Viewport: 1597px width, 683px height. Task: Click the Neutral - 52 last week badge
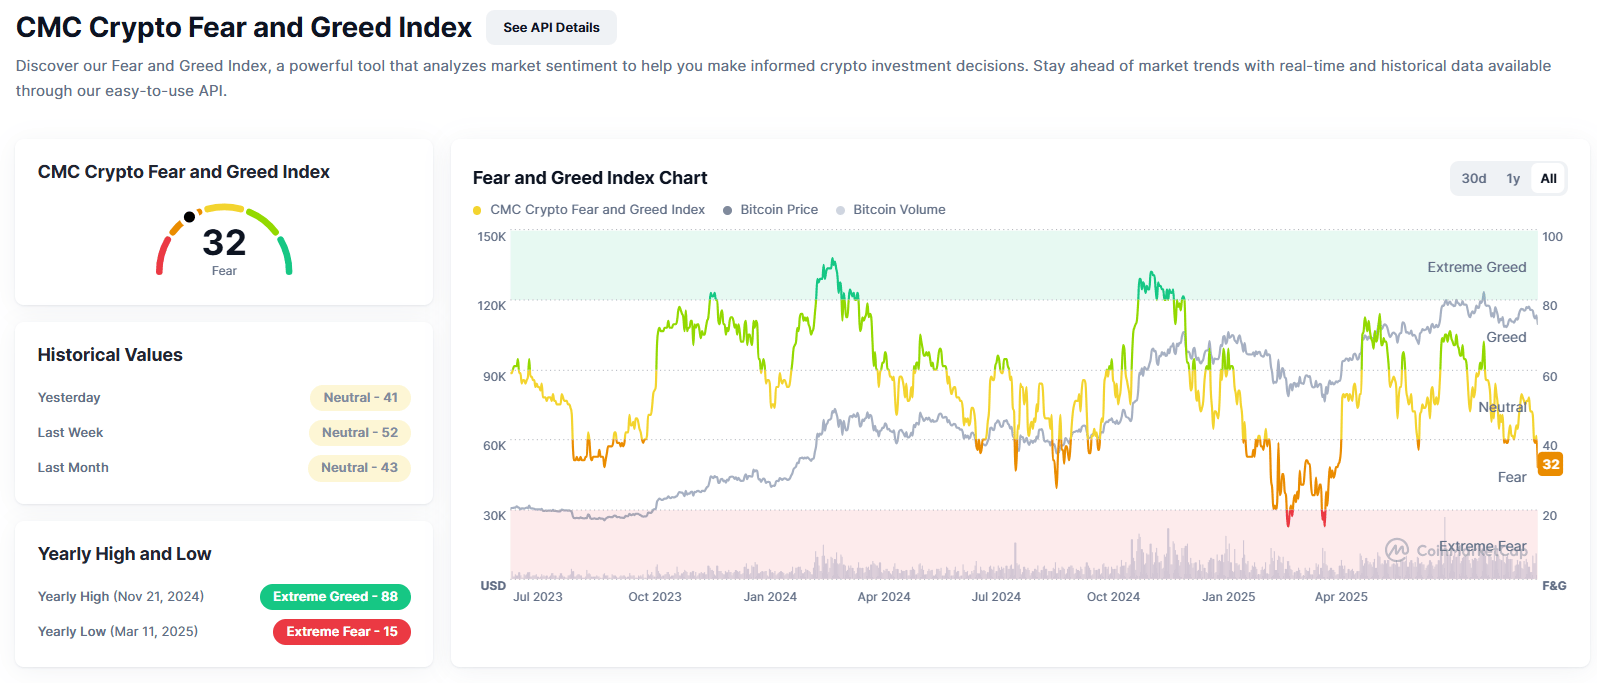click(359, 433)
